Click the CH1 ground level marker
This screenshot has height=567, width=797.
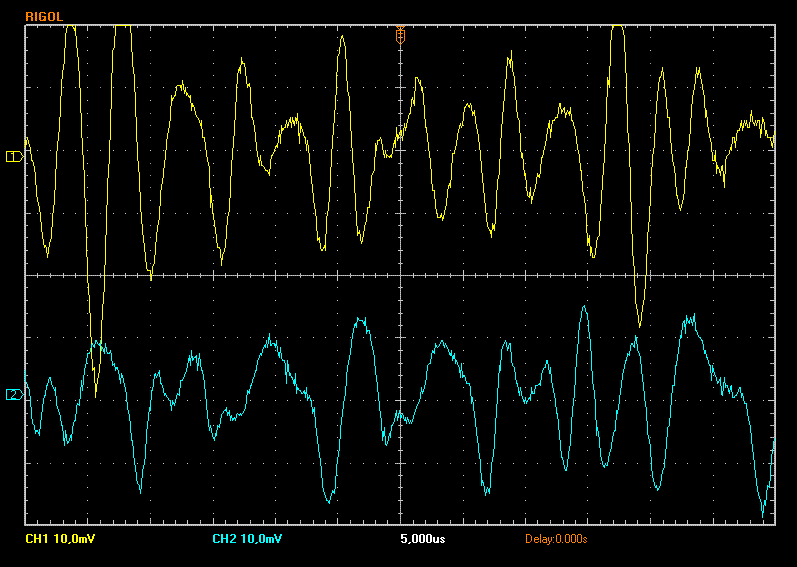click(14, 156)
